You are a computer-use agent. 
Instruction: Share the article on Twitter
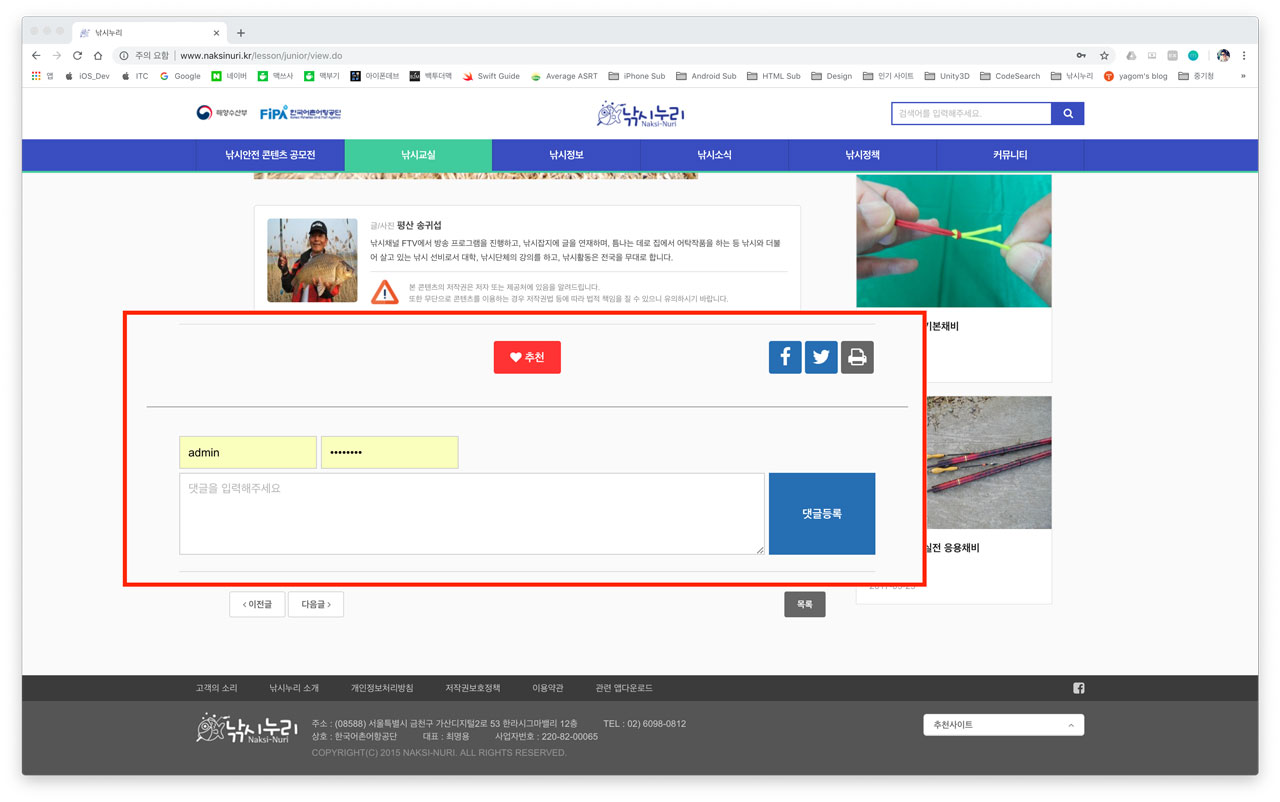pyautogui.click(x=821, y=357)
